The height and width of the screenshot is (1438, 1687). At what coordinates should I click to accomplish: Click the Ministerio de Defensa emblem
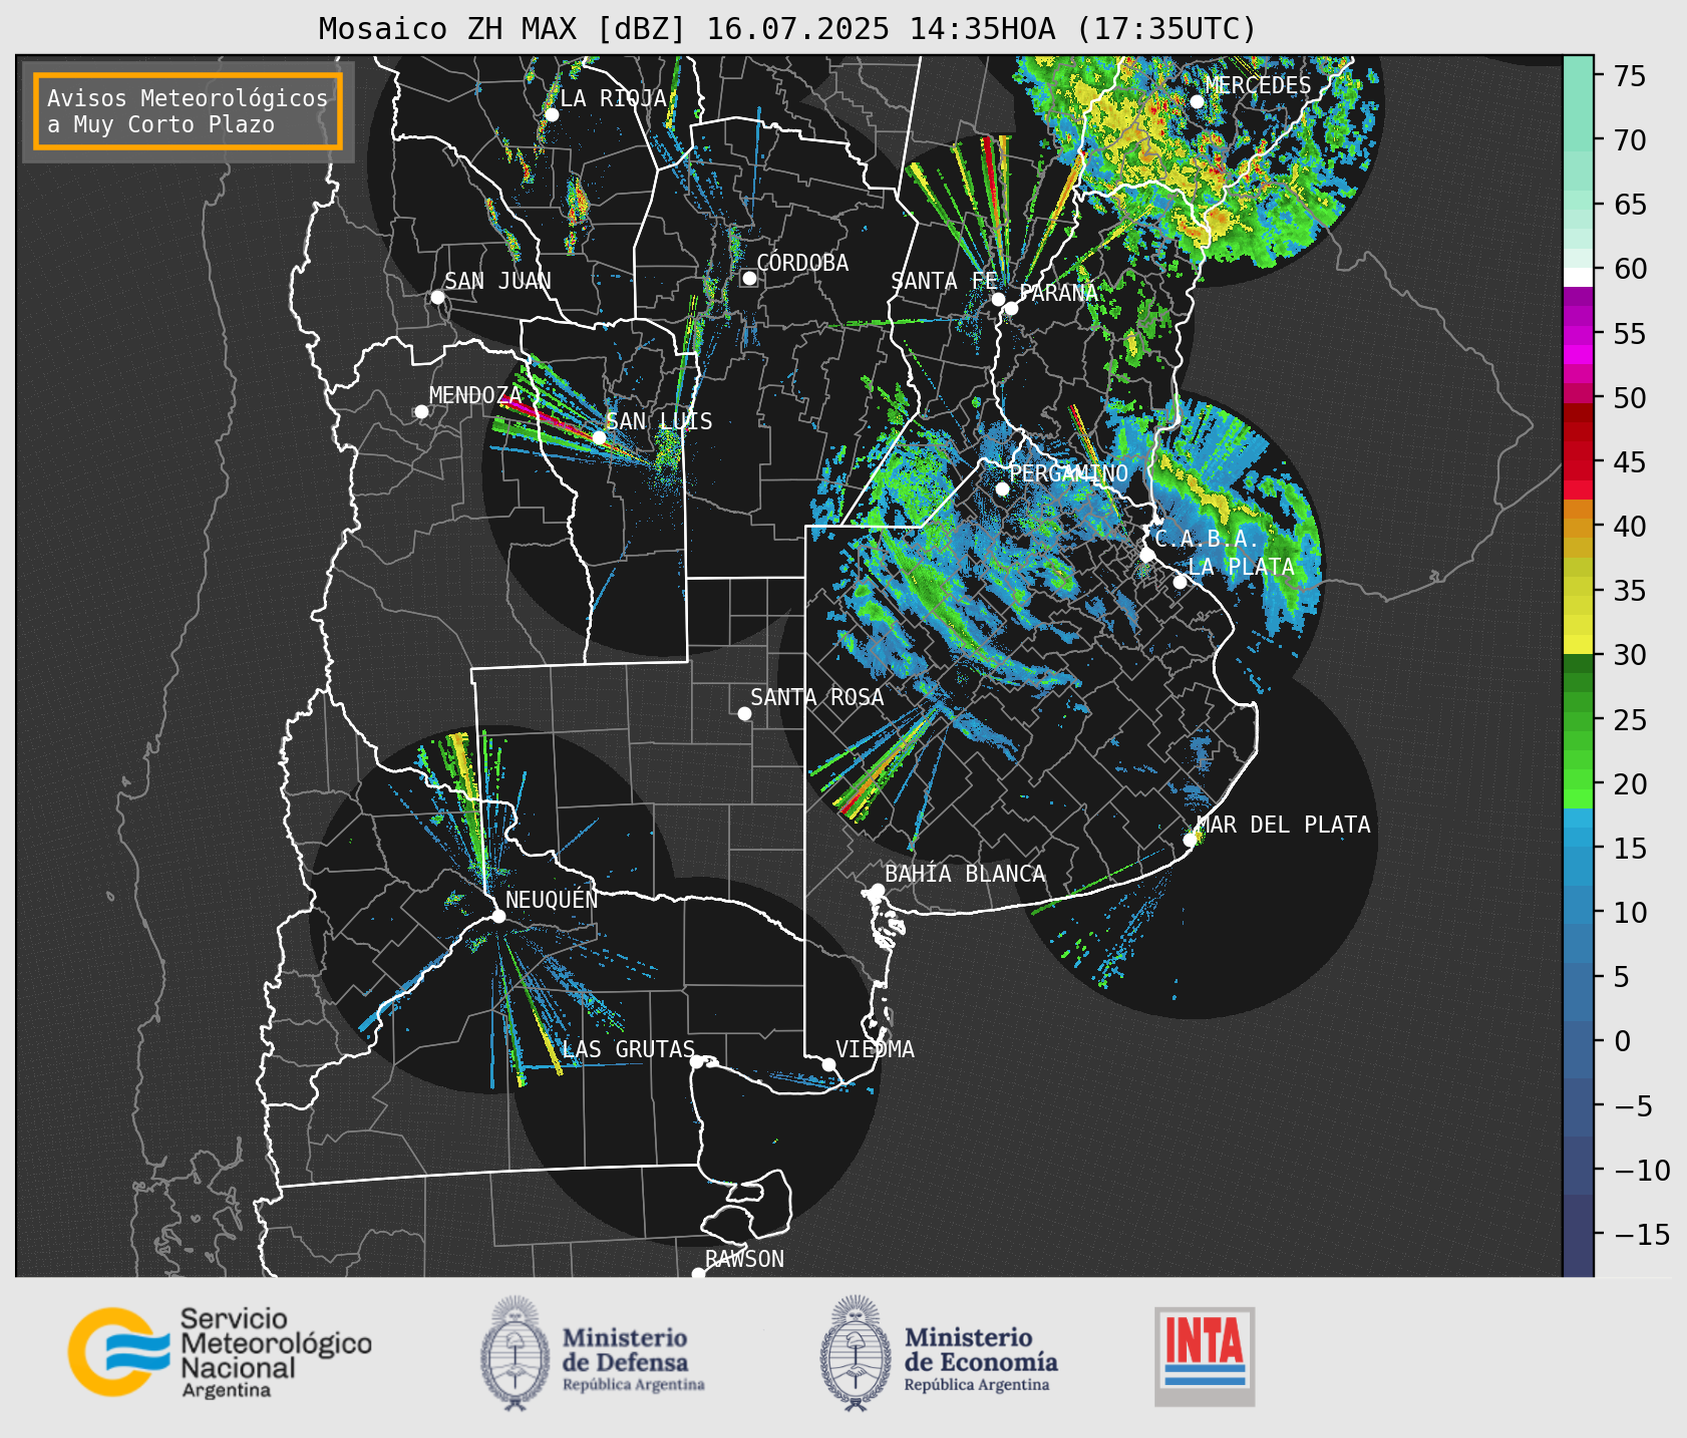[x=514, y=1353]
